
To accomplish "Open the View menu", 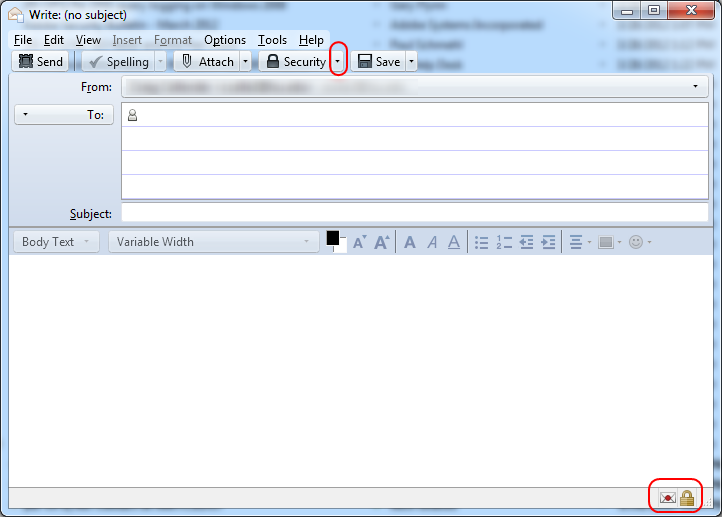I will tap(88, 40).
